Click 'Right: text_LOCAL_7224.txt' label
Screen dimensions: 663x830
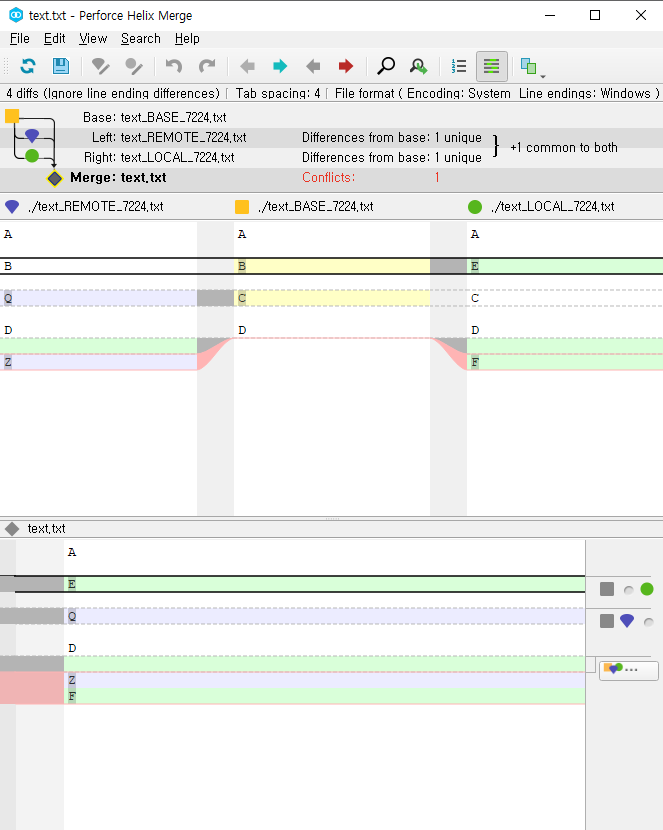pos(159,157)
